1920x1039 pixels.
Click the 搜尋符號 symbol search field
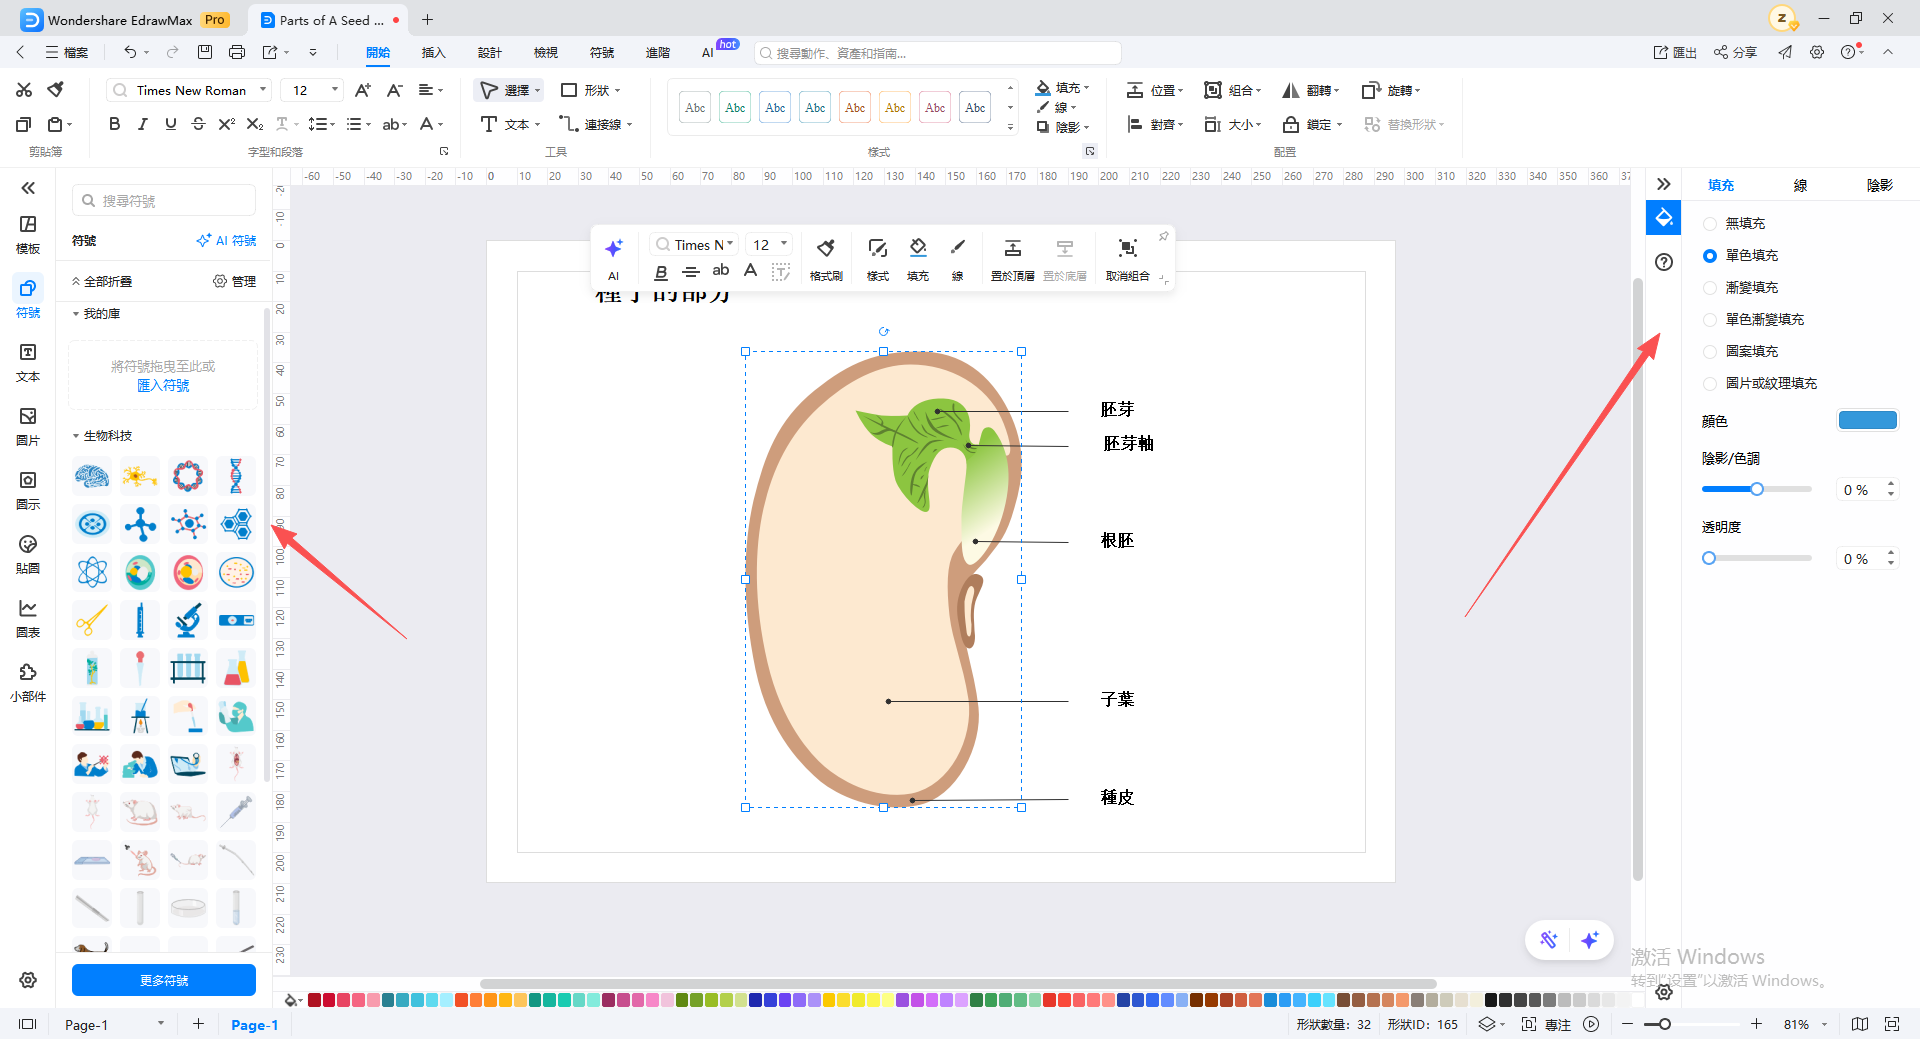[164, 201]
